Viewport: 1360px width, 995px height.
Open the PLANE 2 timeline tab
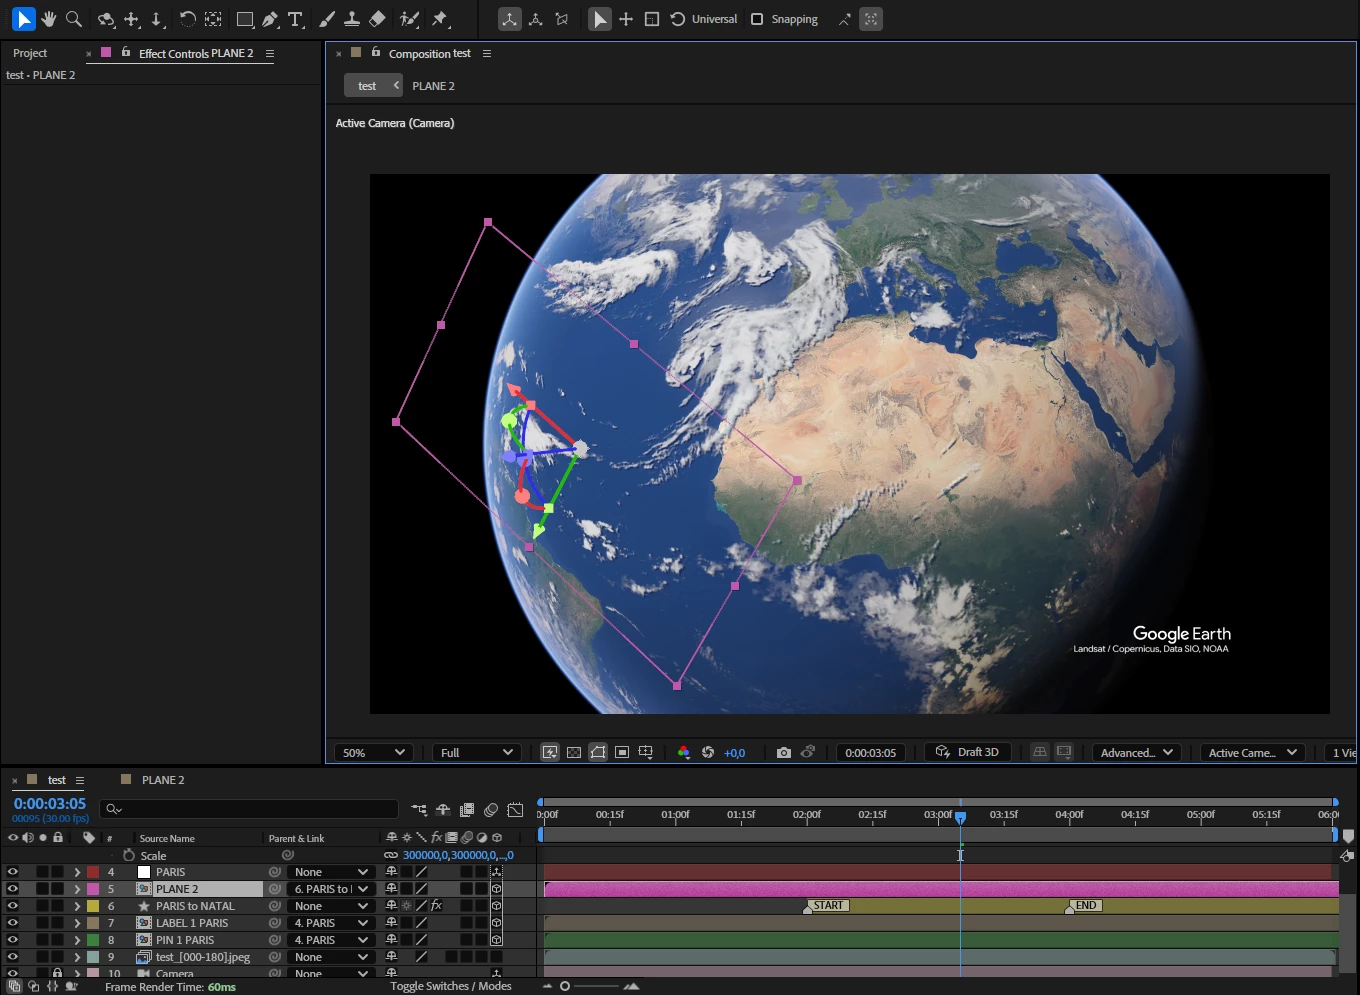tap(162, 780)
